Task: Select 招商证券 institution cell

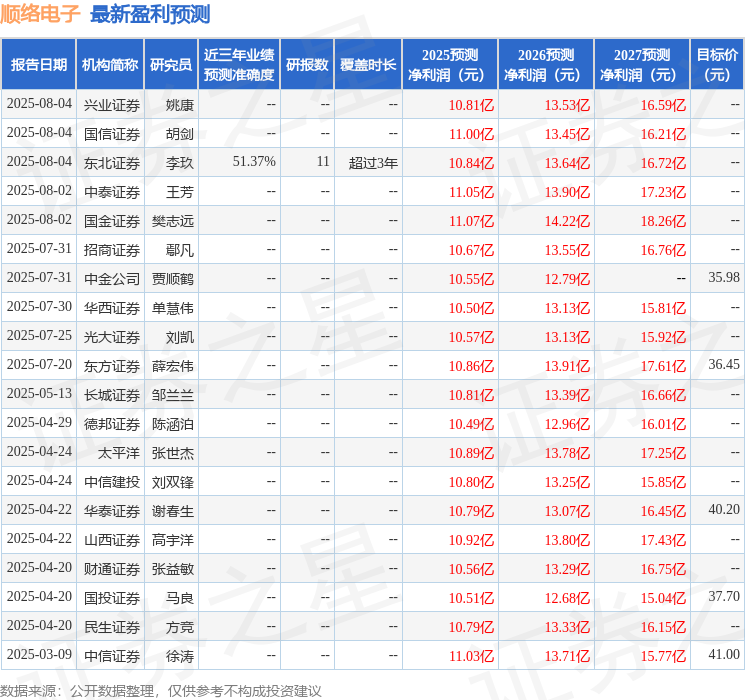Action: pyautogui.click(x=112, y=250)
